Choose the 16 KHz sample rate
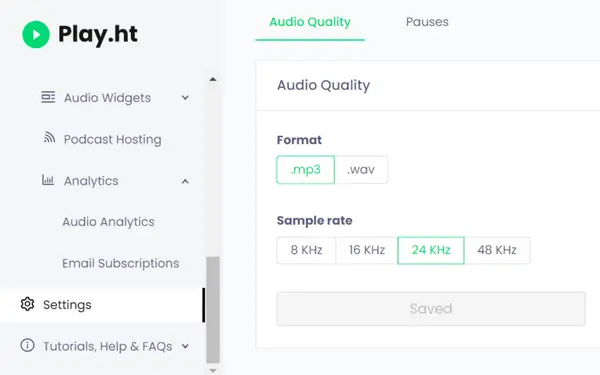This screenshot has height=375, width=600. (367, 250)
